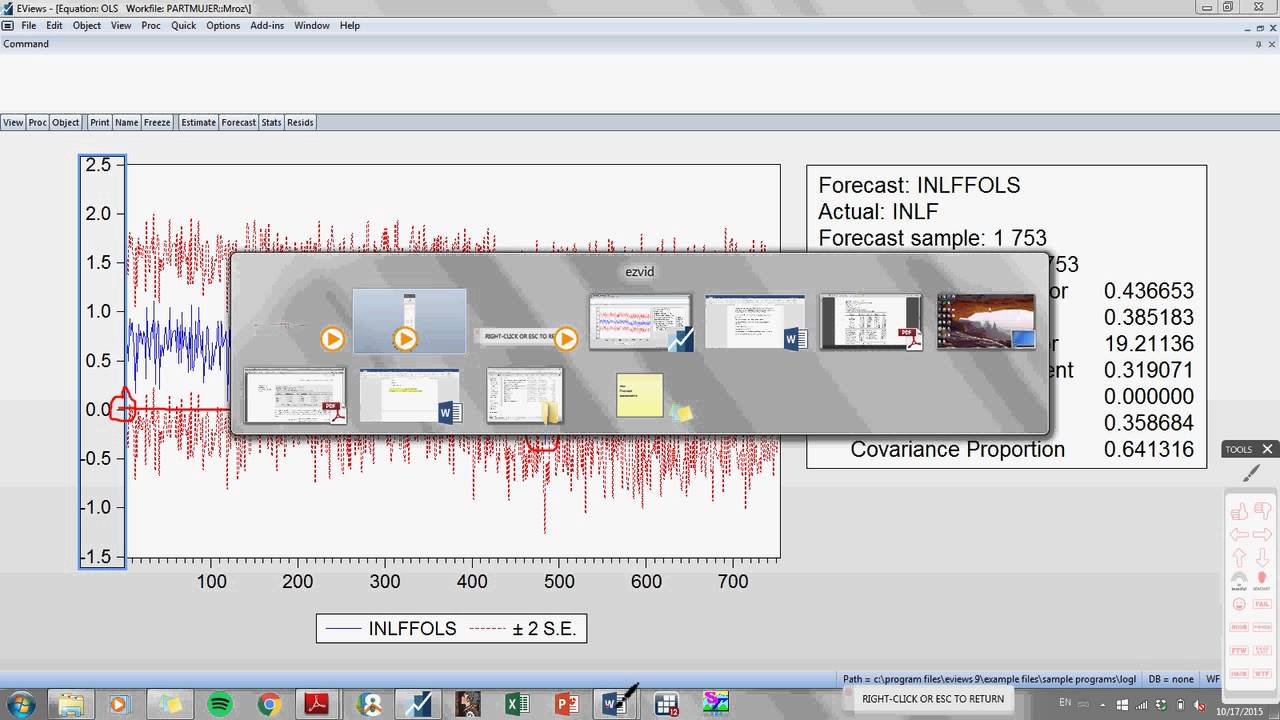Open Sticky Notes from taskbar
Image resolution: width=1280 pixels, height=720 pixels.
170,704
